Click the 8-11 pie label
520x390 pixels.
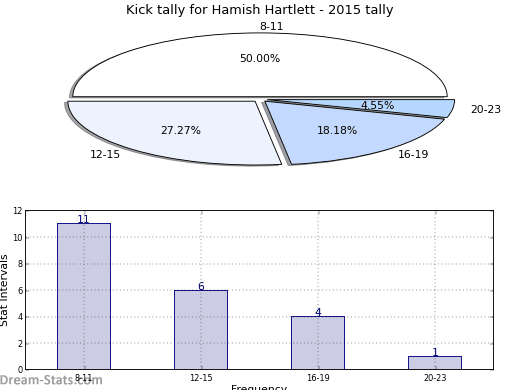point(272,26)
